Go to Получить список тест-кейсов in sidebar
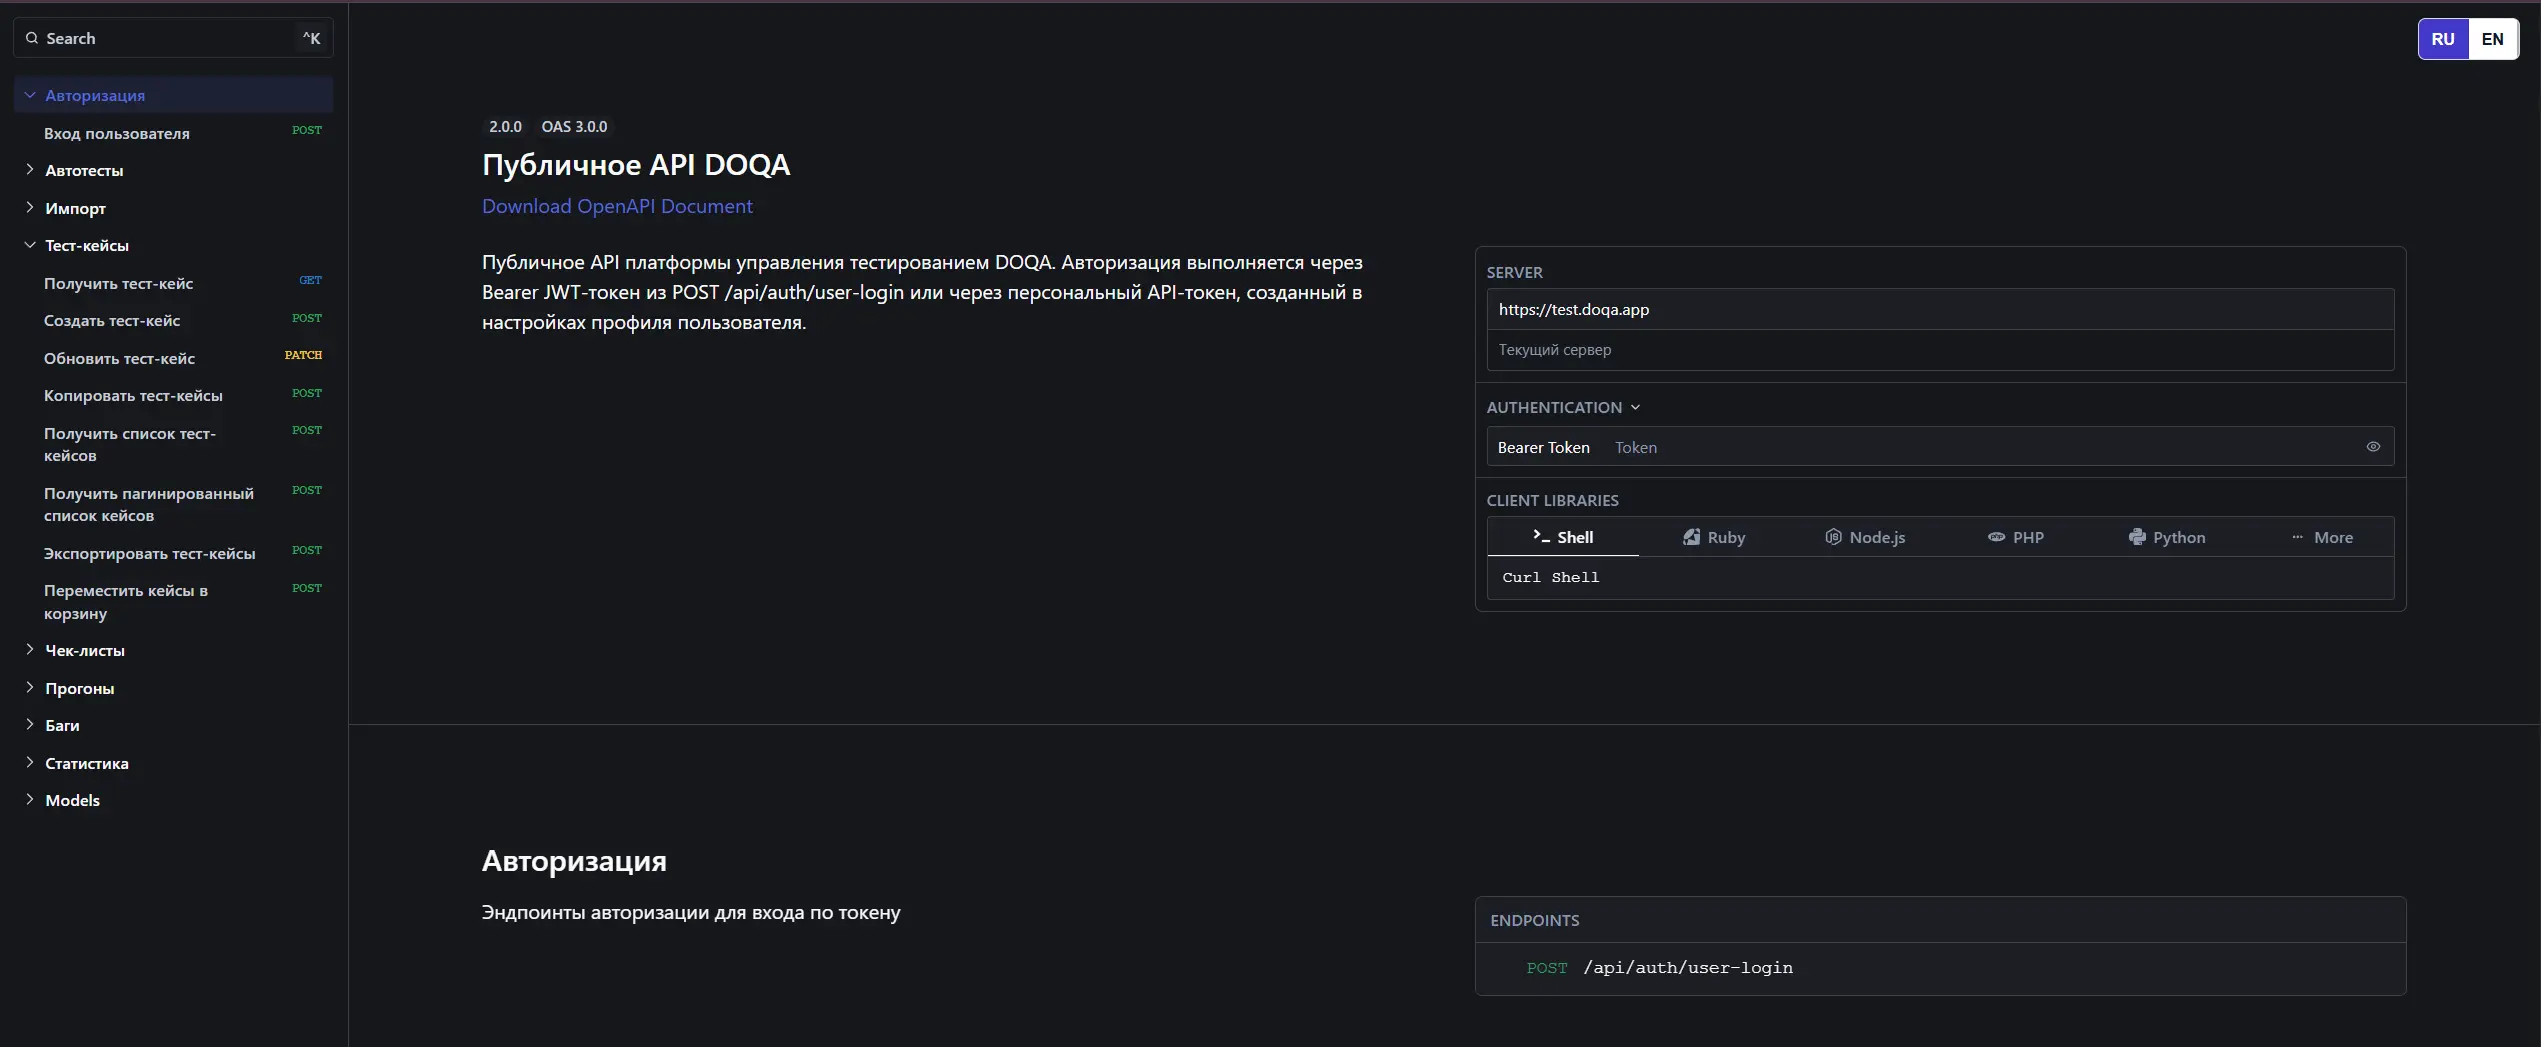Image resolution: width=2541 pixels, height=1047 pixels. click(x=174, y=444)
